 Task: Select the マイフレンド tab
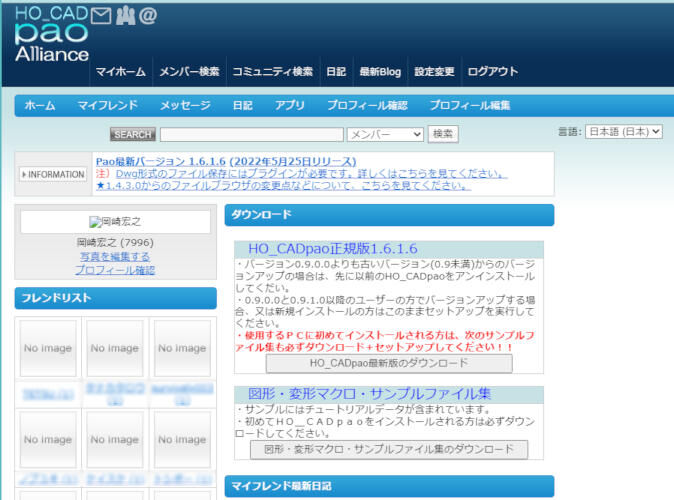point(107,105)
